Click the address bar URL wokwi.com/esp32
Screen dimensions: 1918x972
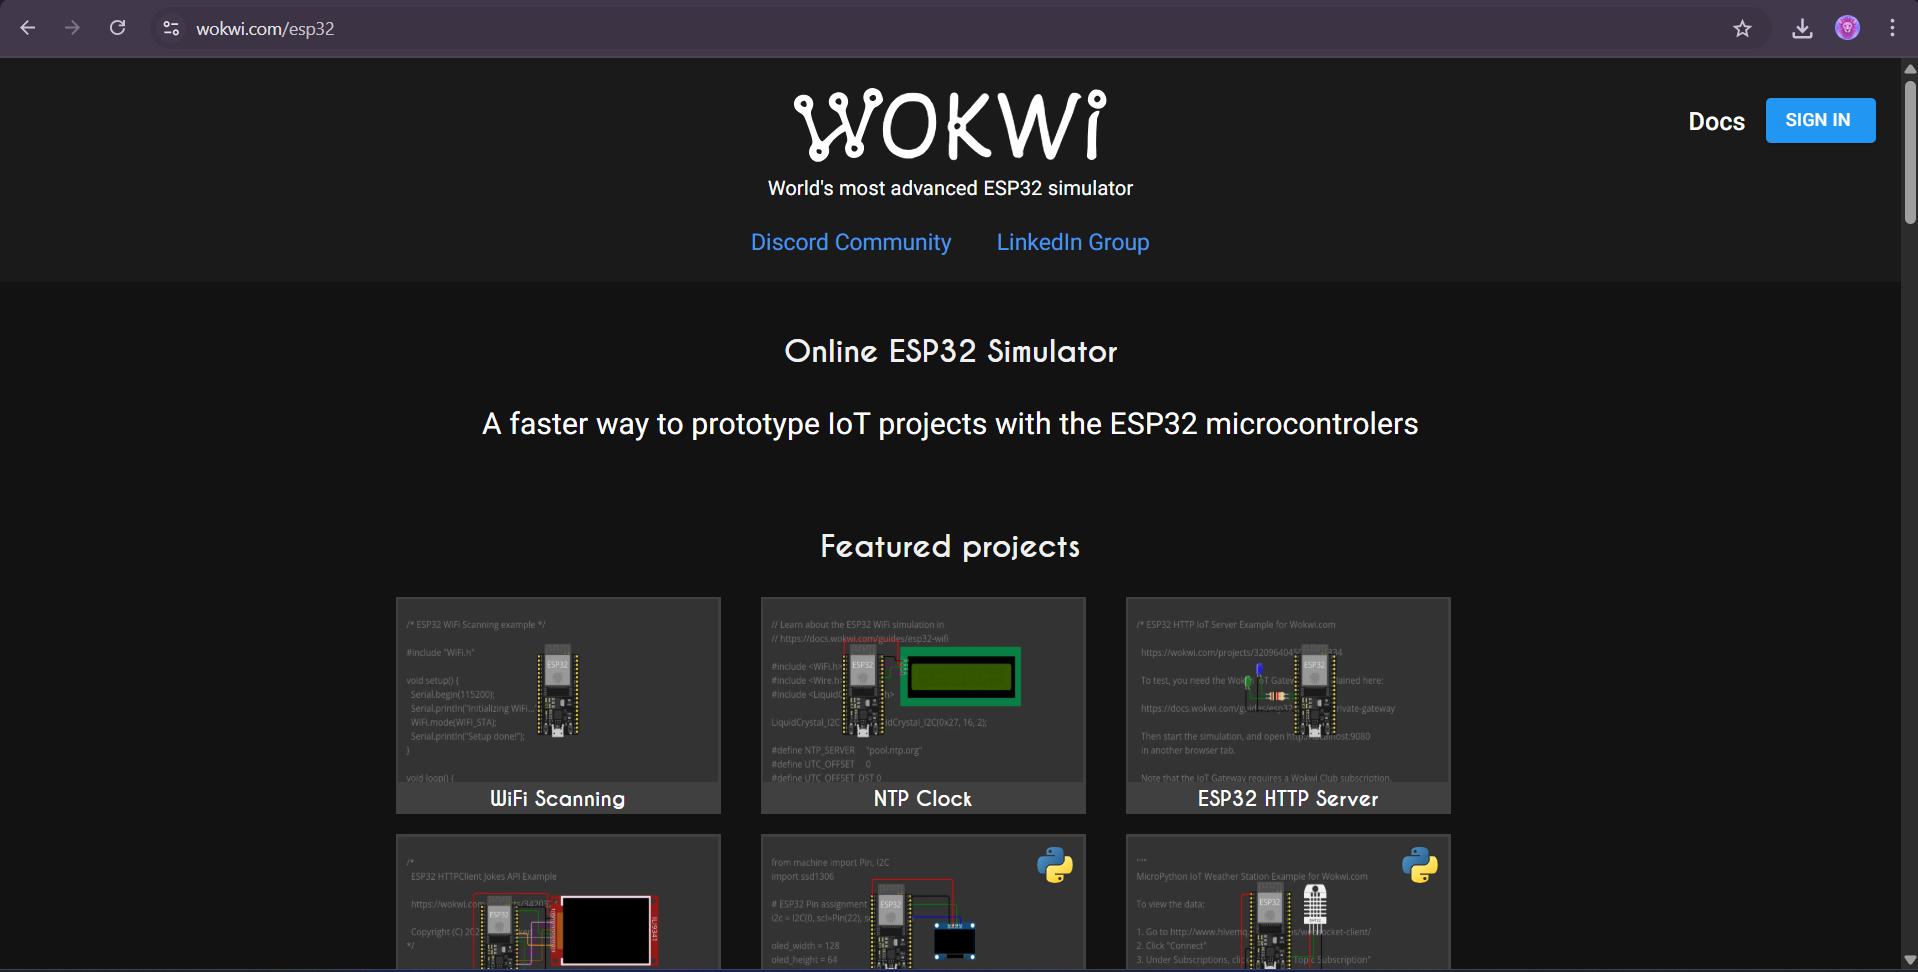265,29
